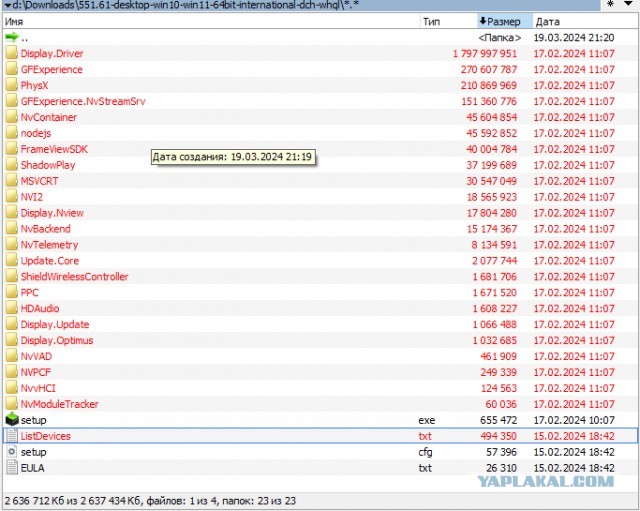Sort by the Размер column header
The height and width of the screenshot is (511, 640).
[x=504, y=21]
